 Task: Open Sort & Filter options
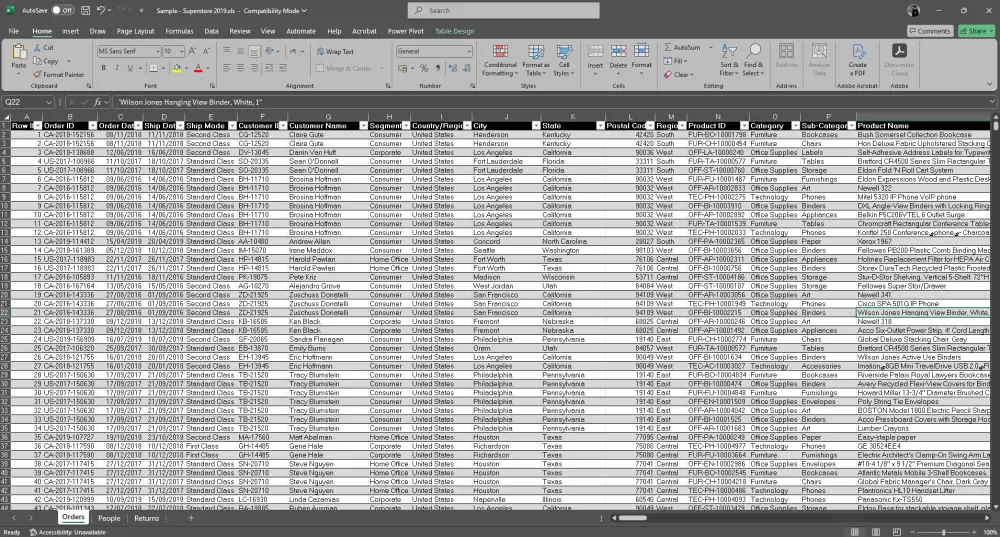click(x=729, y=61)
